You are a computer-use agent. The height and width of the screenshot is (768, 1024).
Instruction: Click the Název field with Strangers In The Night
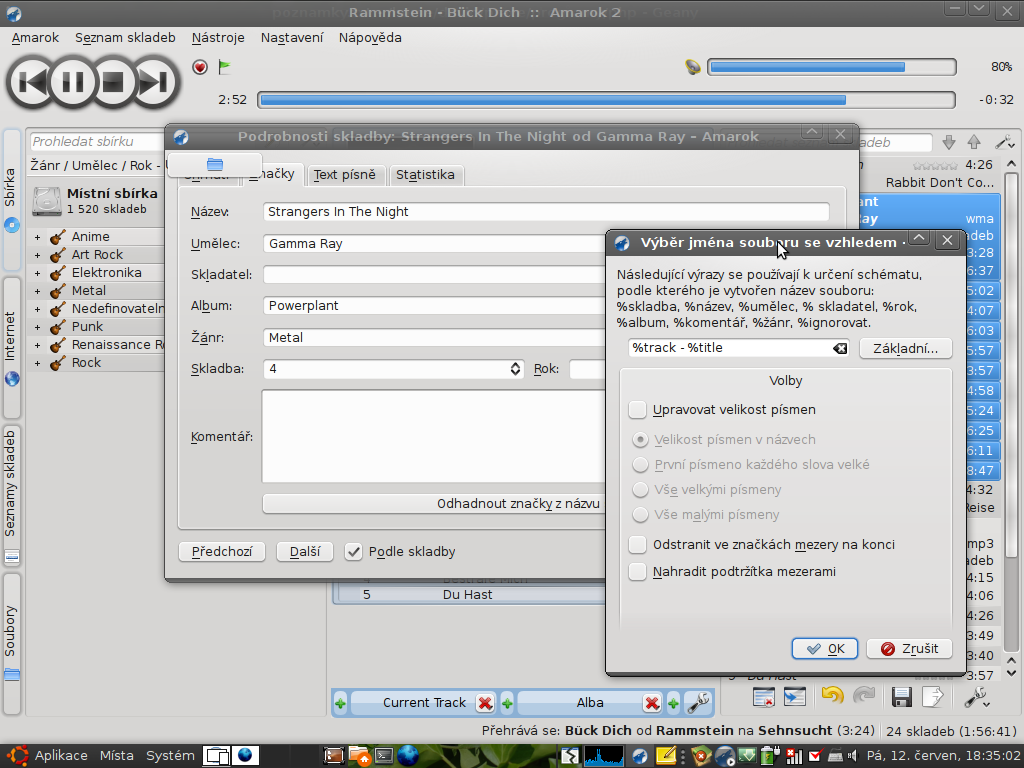[546, 212]
